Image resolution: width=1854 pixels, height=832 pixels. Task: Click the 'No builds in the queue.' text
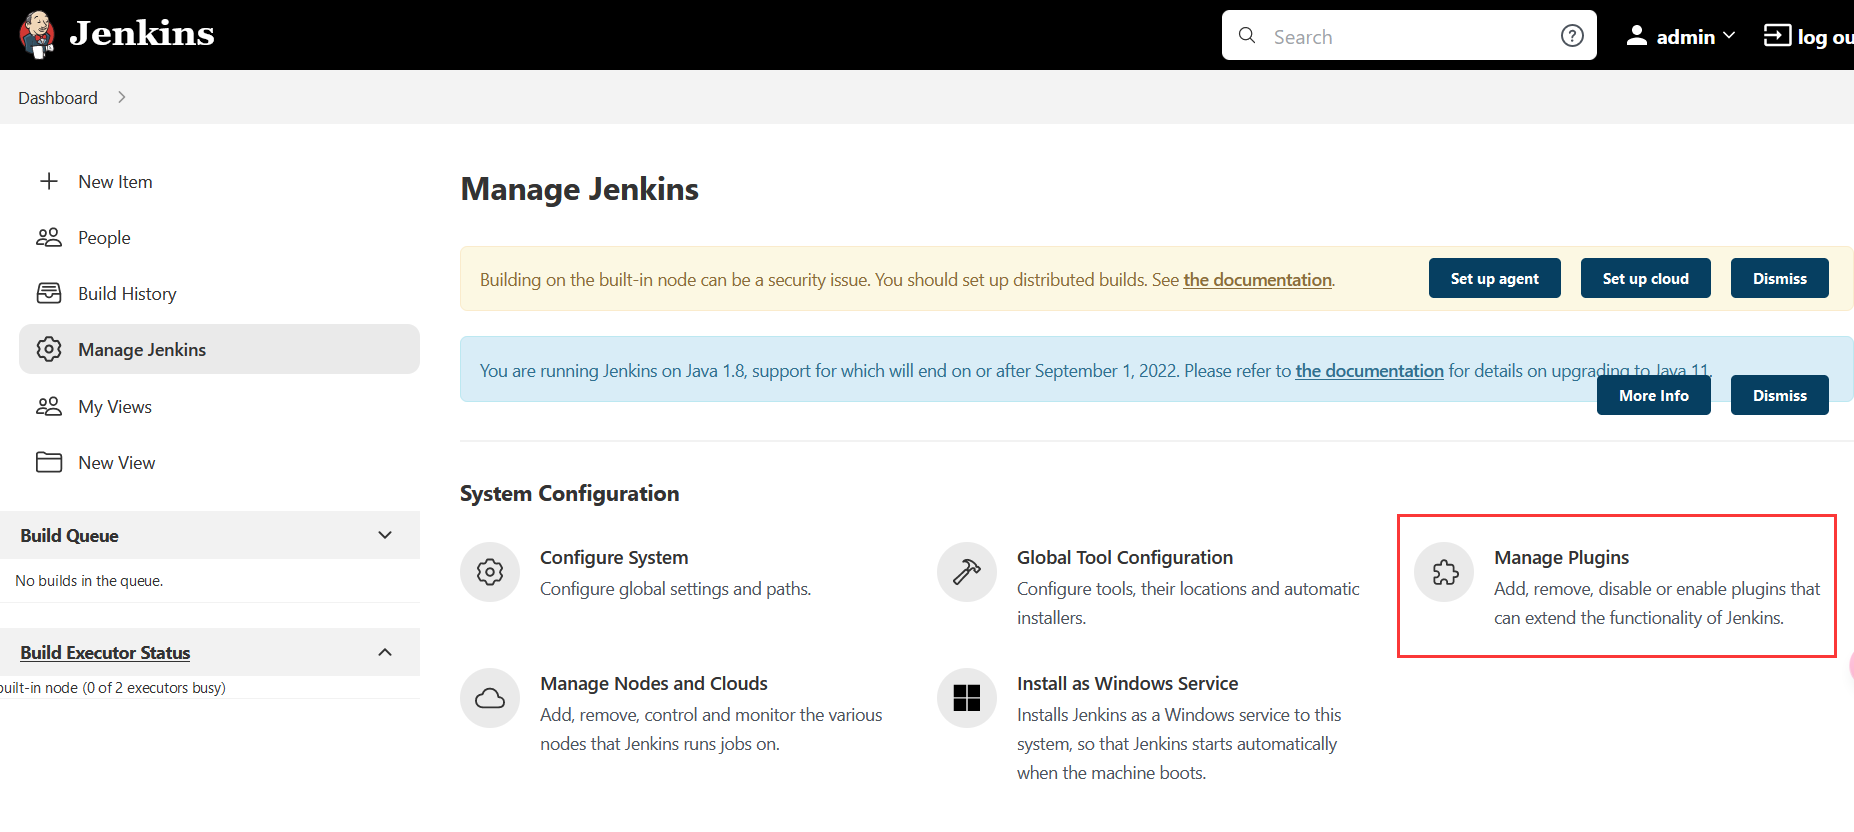(89, 581)
